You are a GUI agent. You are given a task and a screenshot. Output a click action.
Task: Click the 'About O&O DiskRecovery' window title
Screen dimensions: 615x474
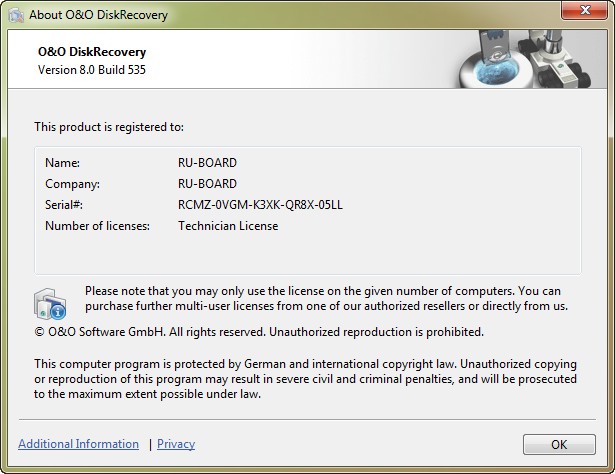[x=98, y=15]
